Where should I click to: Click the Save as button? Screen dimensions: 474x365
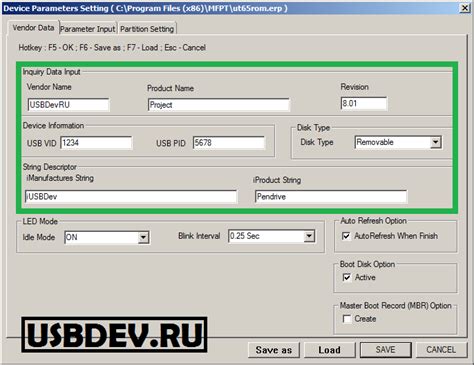click(274, 350)
